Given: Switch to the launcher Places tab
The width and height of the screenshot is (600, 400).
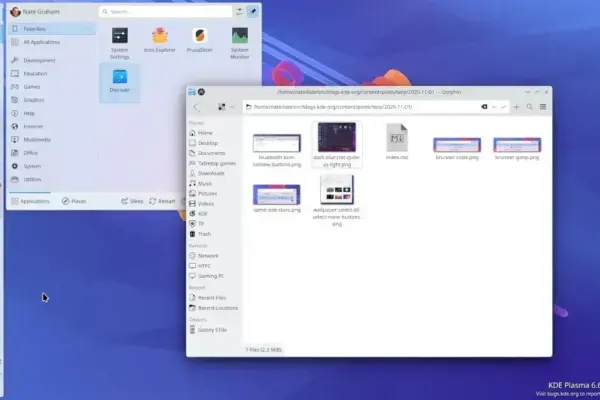Looking at the screenshot, I should click(74, 201).
